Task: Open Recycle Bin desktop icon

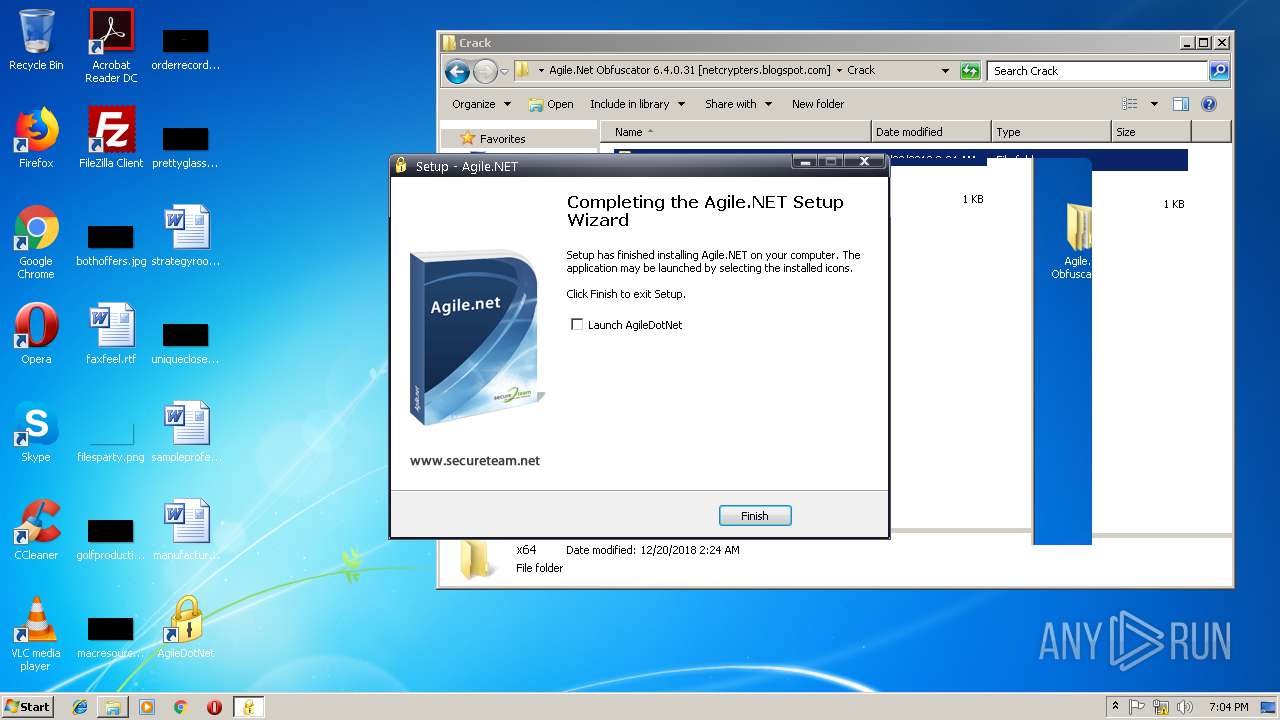Action: click(36, 41)
